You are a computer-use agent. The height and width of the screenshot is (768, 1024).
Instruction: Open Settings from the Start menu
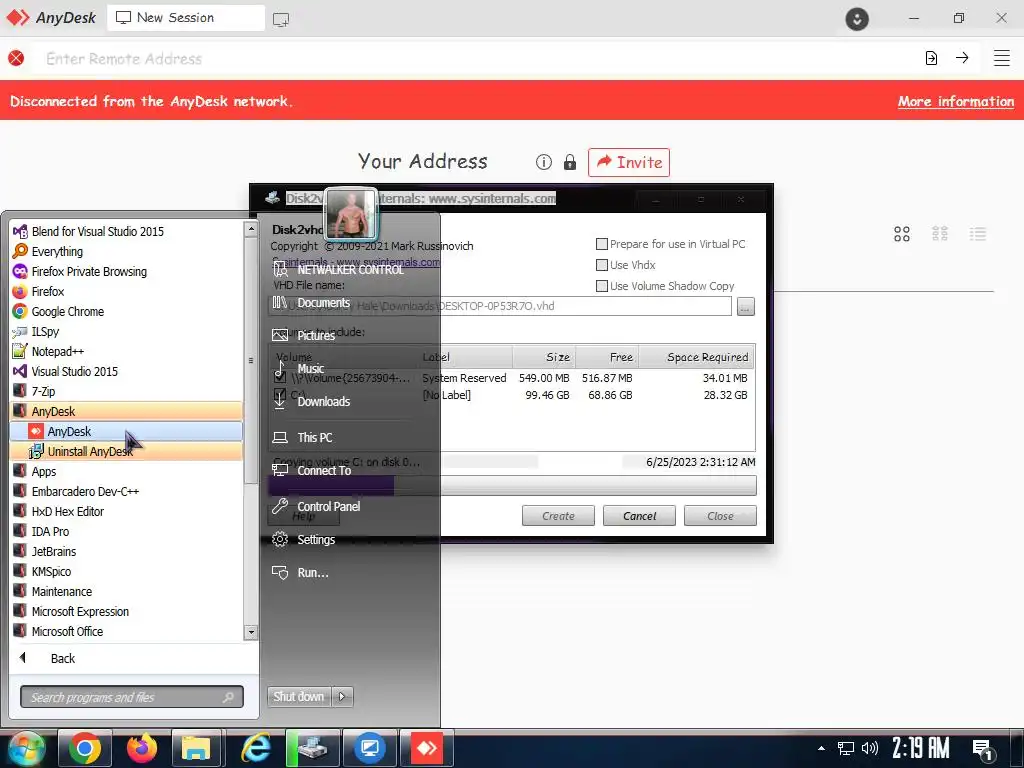316,540
